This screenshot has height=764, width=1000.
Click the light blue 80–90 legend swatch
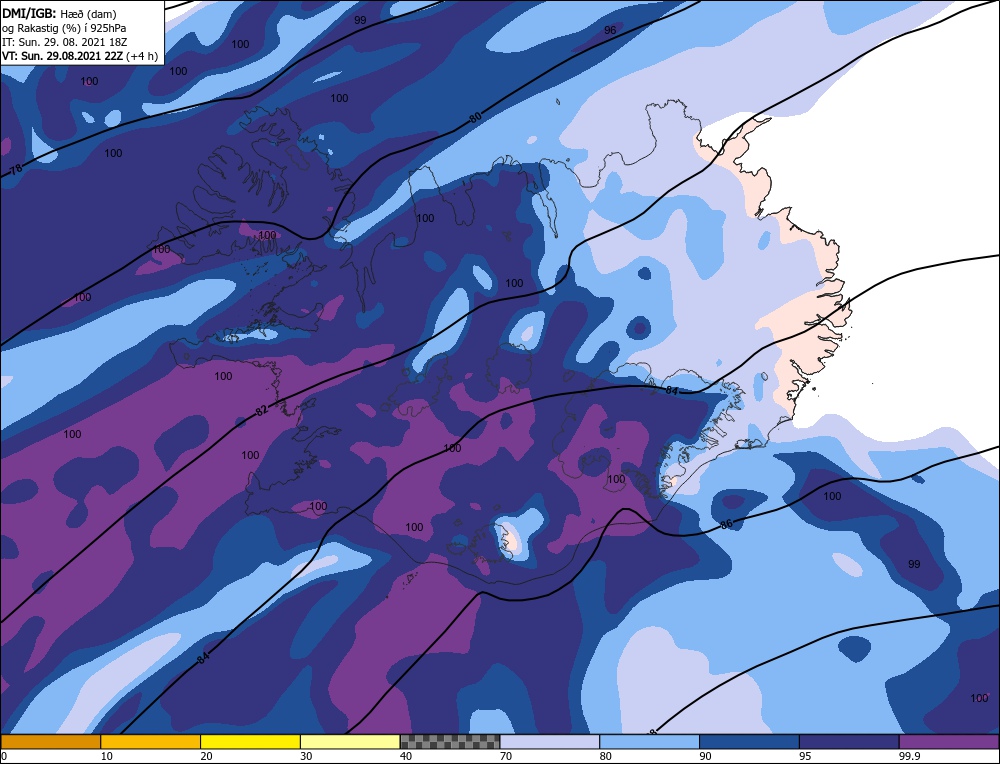coord(649,742)
